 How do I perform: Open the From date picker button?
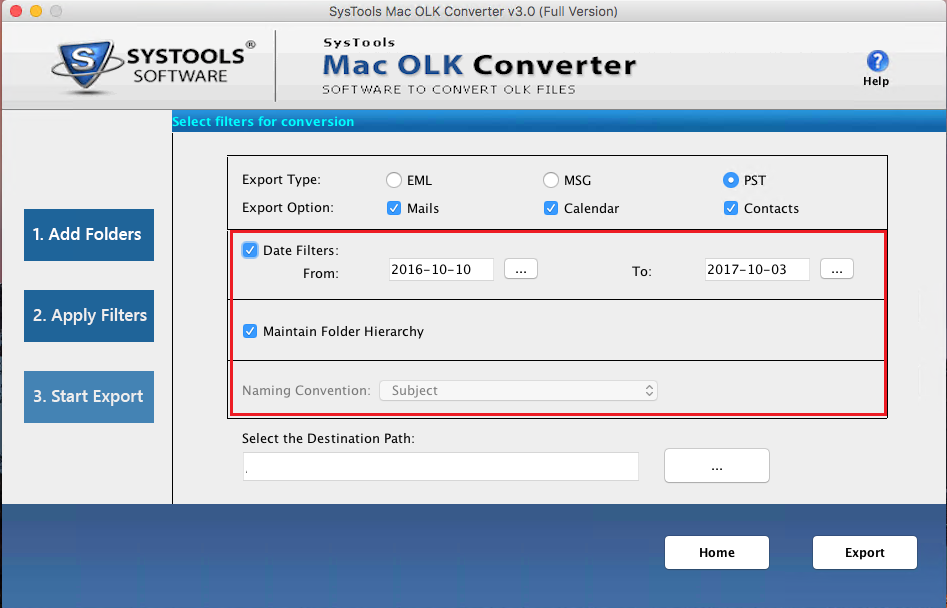coord(521,269)
